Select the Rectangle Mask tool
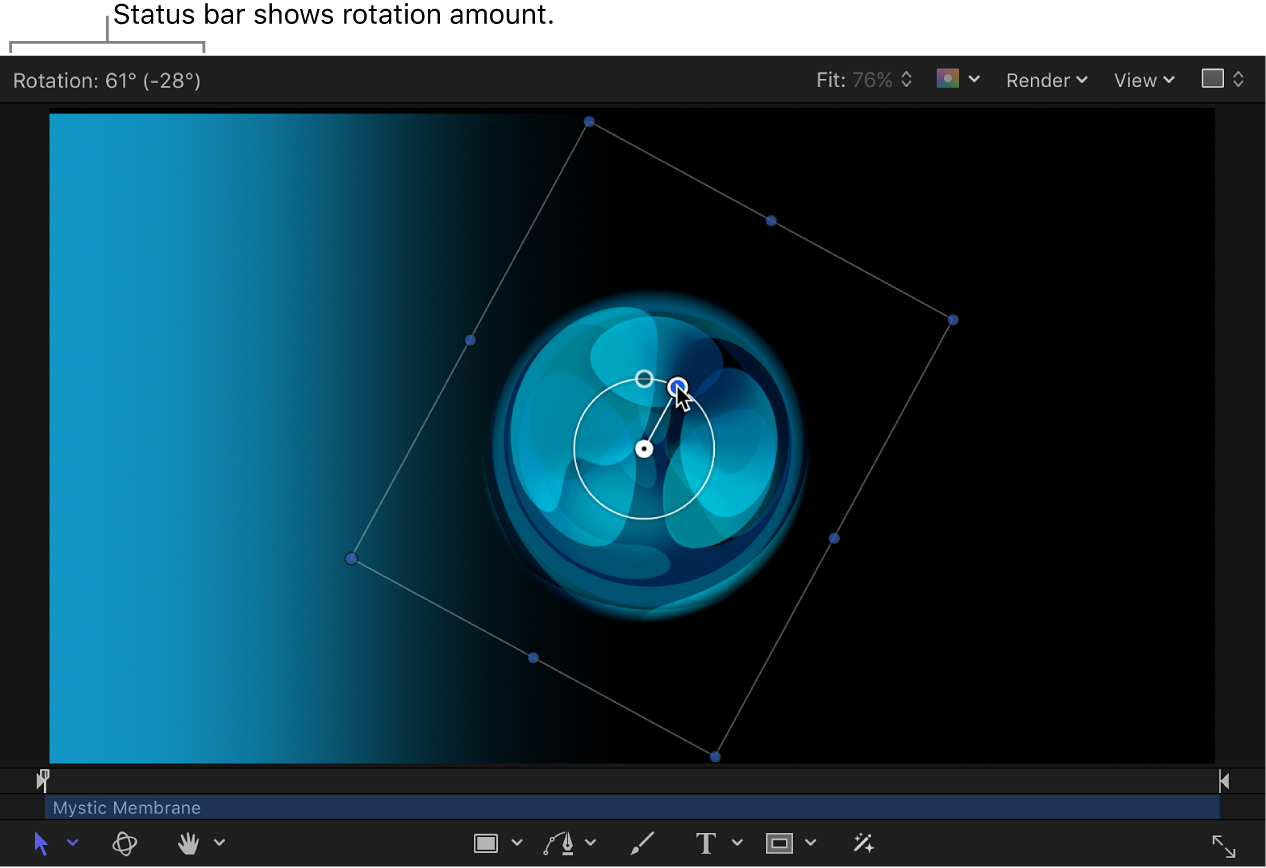The image size is (1266, 868). tap(780, 843)
